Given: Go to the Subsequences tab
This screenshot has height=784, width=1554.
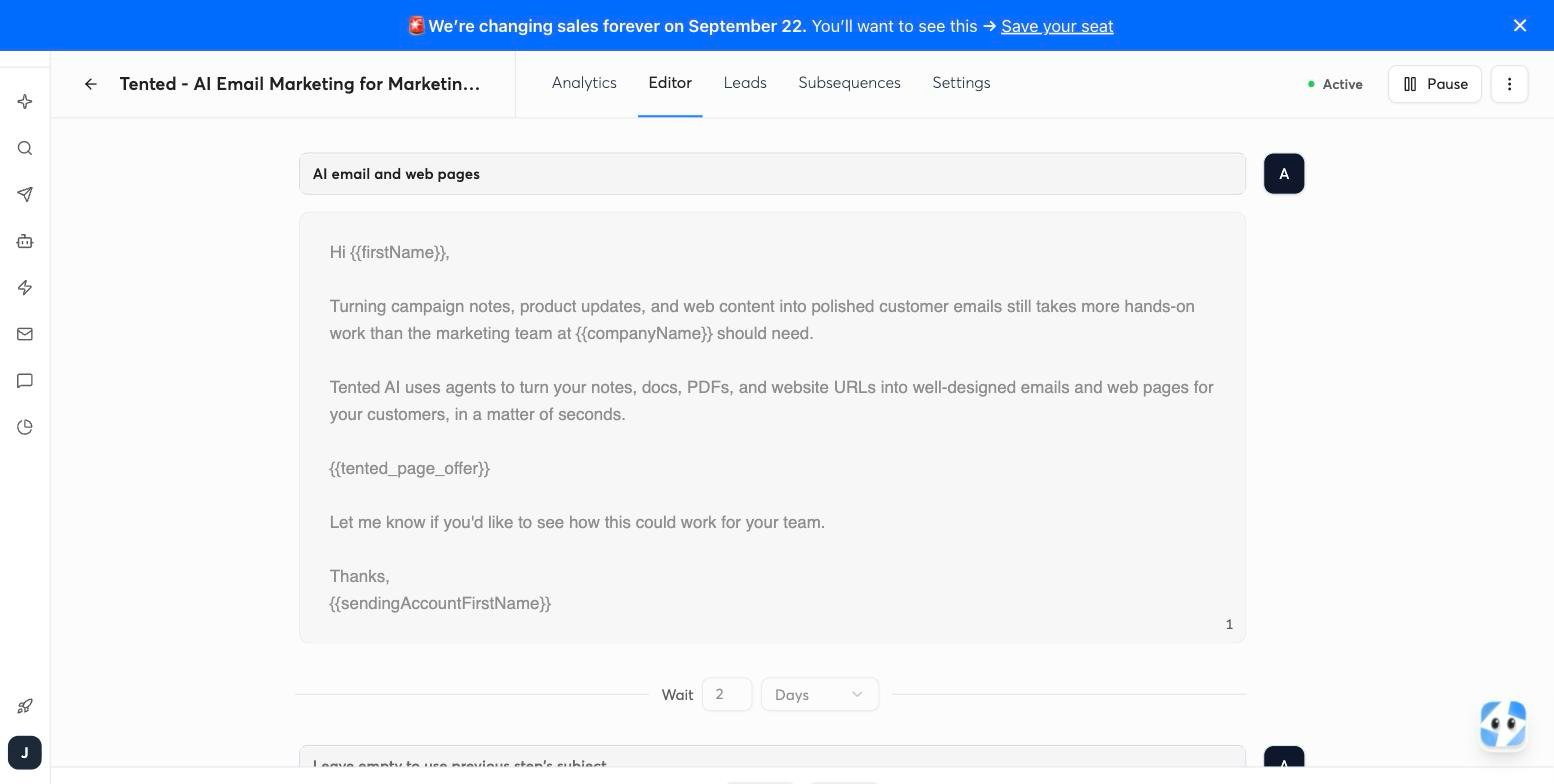Looking at the screenshot, I should [849, 83].
